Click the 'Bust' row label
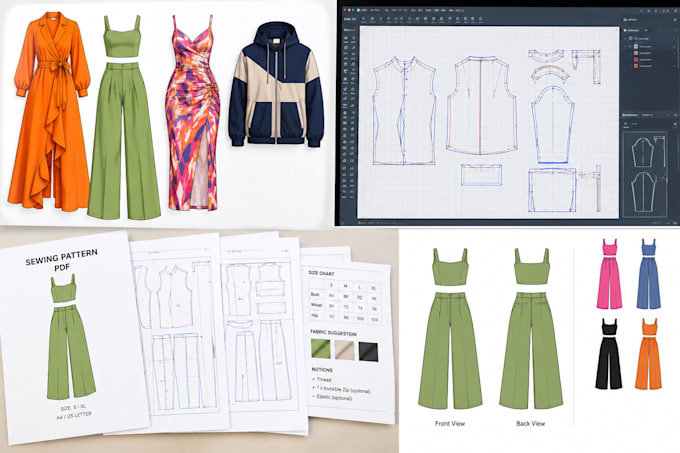Image resolution: width=680 pixels, height=453 pixels. point(315,294)
